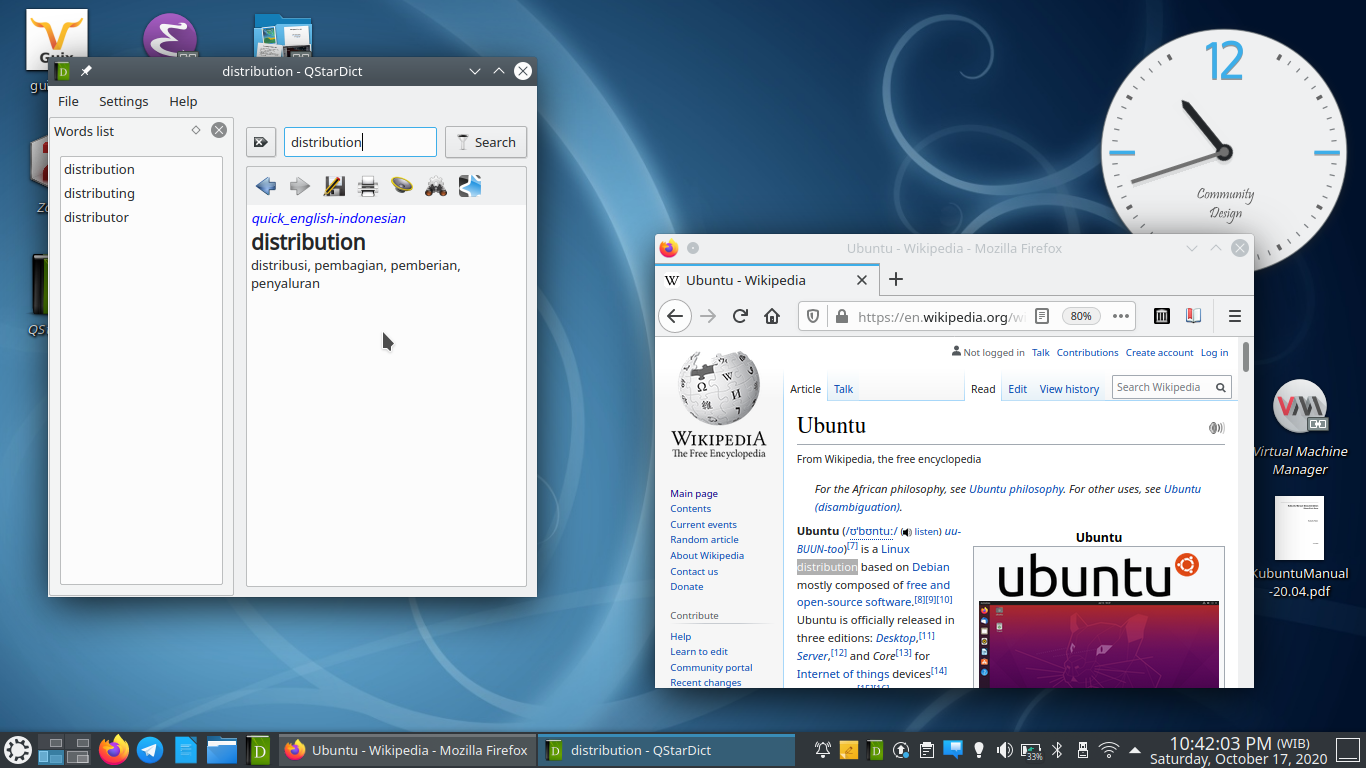Close the Words list panel

tap(219, 130)
